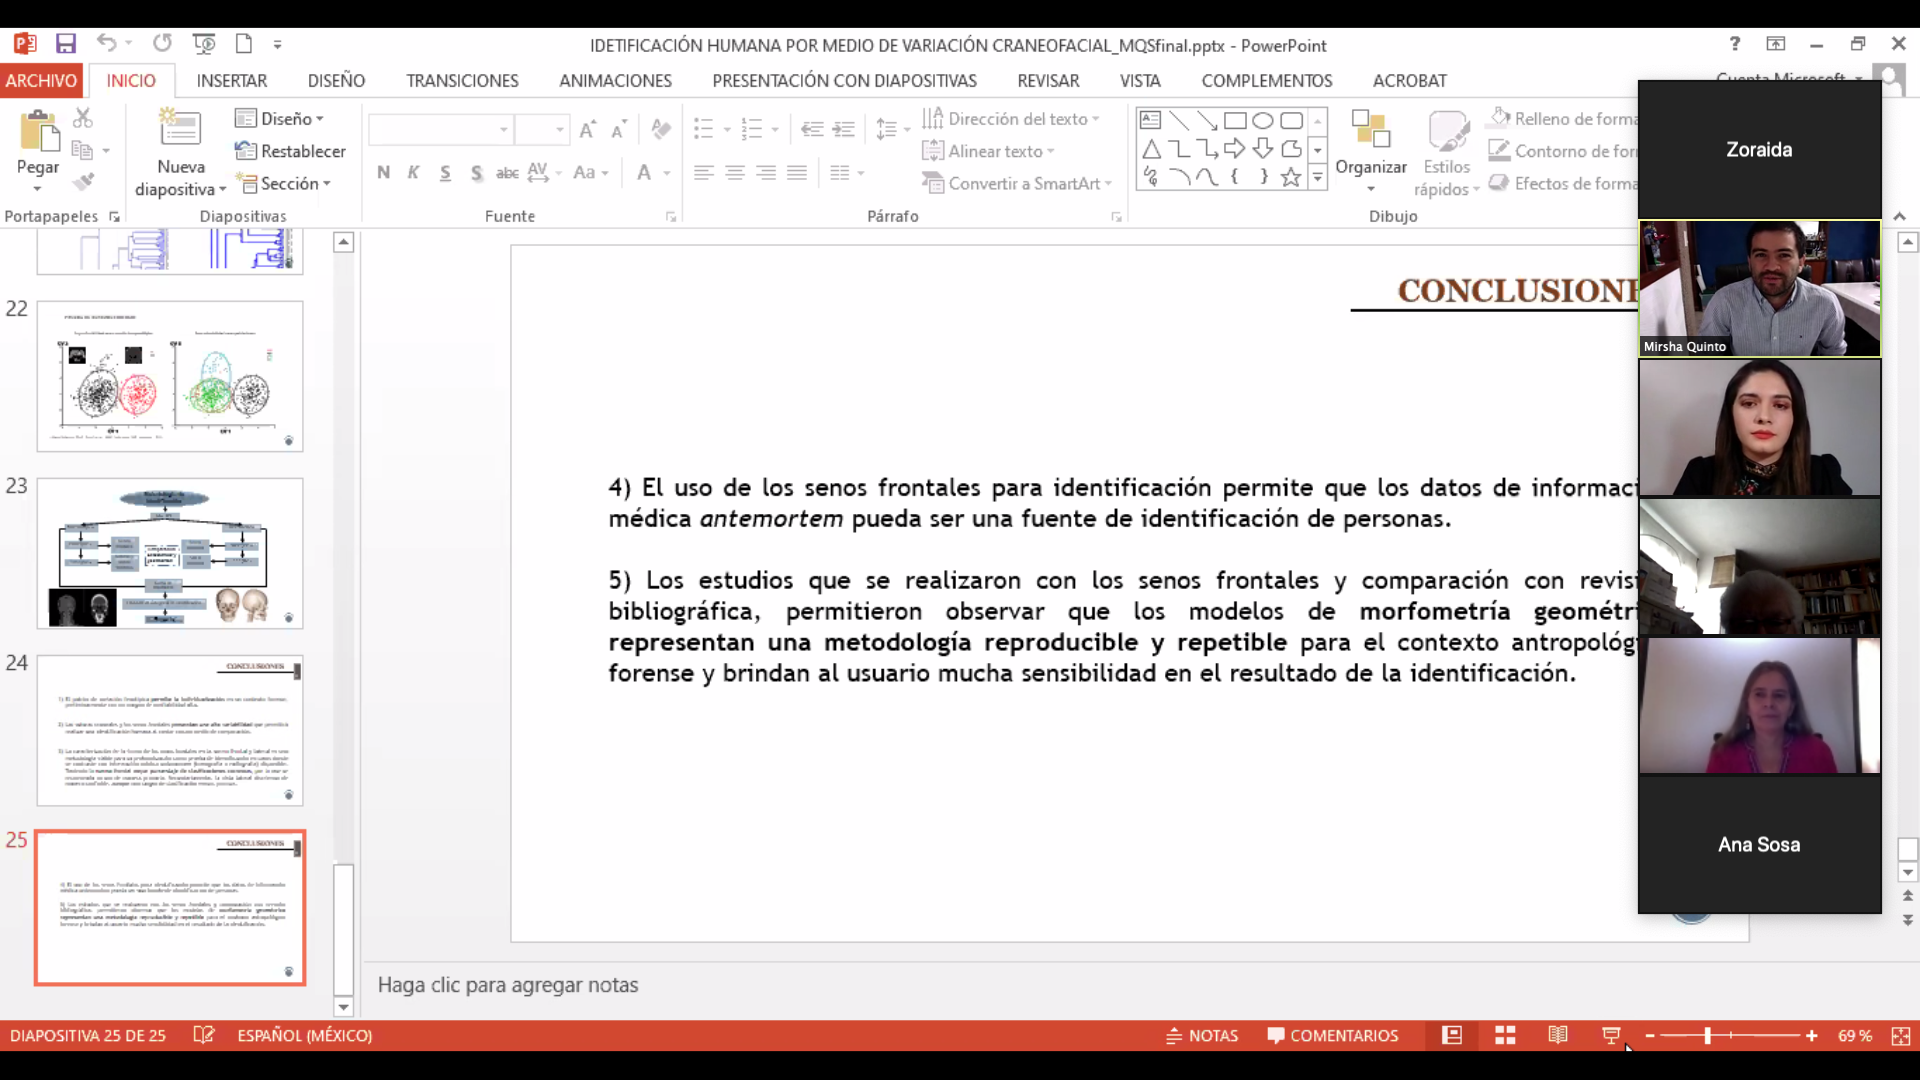
Task: Switch to the ANIMACIONES tab
Action: (x=615, y=80)
